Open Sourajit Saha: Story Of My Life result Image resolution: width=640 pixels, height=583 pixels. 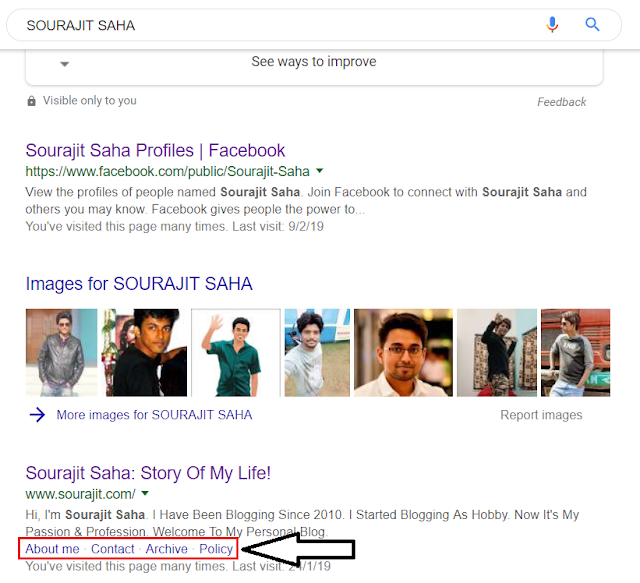click(148, 473)
